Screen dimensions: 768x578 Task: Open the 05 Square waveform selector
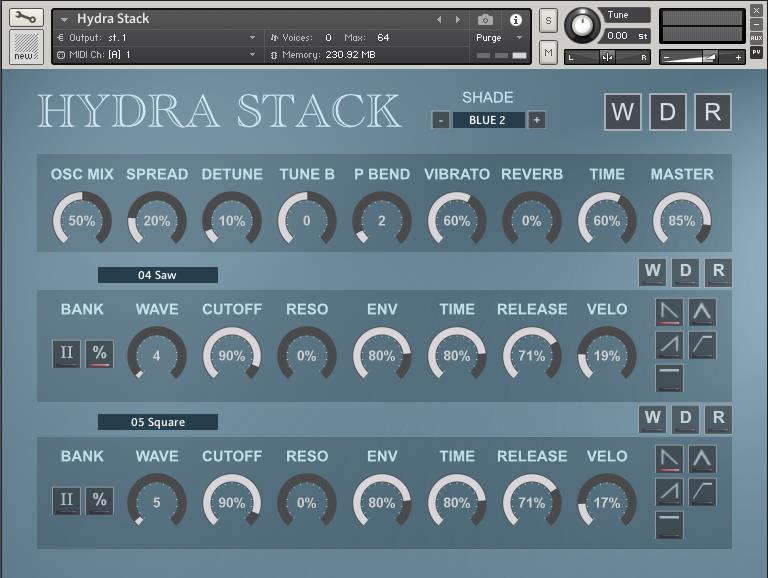point(158,422)
